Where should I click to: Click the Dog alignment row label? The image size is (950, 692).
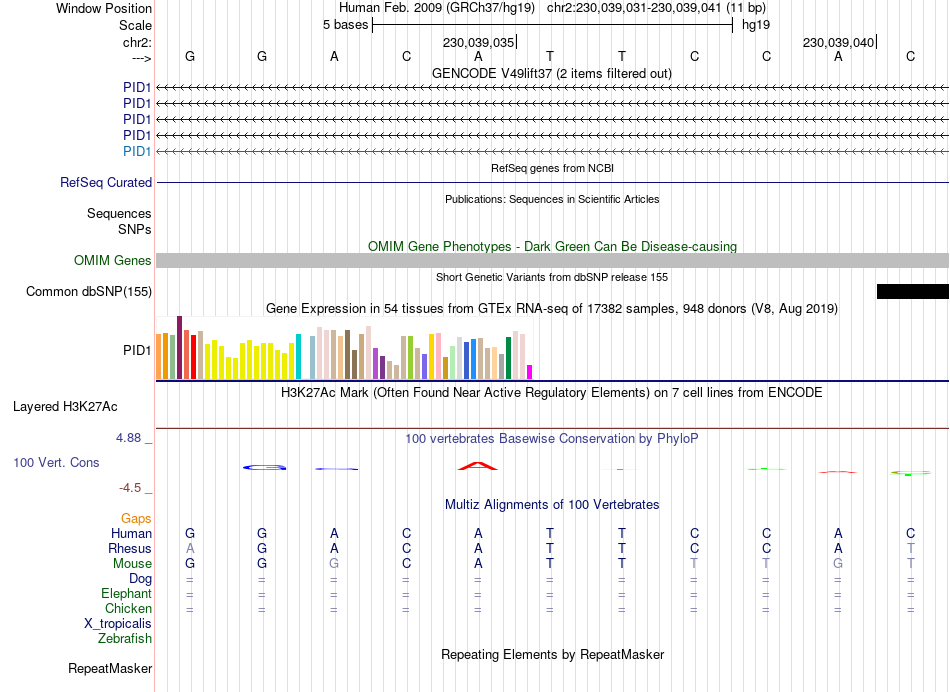(x=140, y=579)
